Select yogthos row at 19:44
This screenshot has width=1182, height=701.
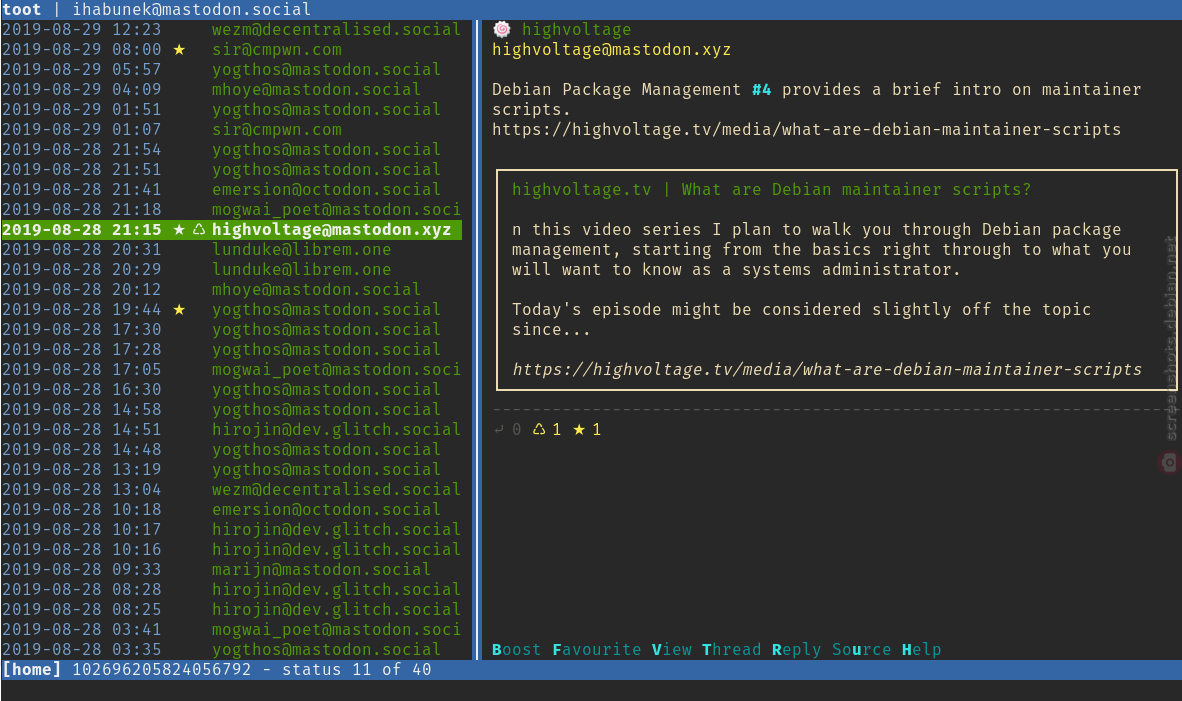click(x=231, y=310)
